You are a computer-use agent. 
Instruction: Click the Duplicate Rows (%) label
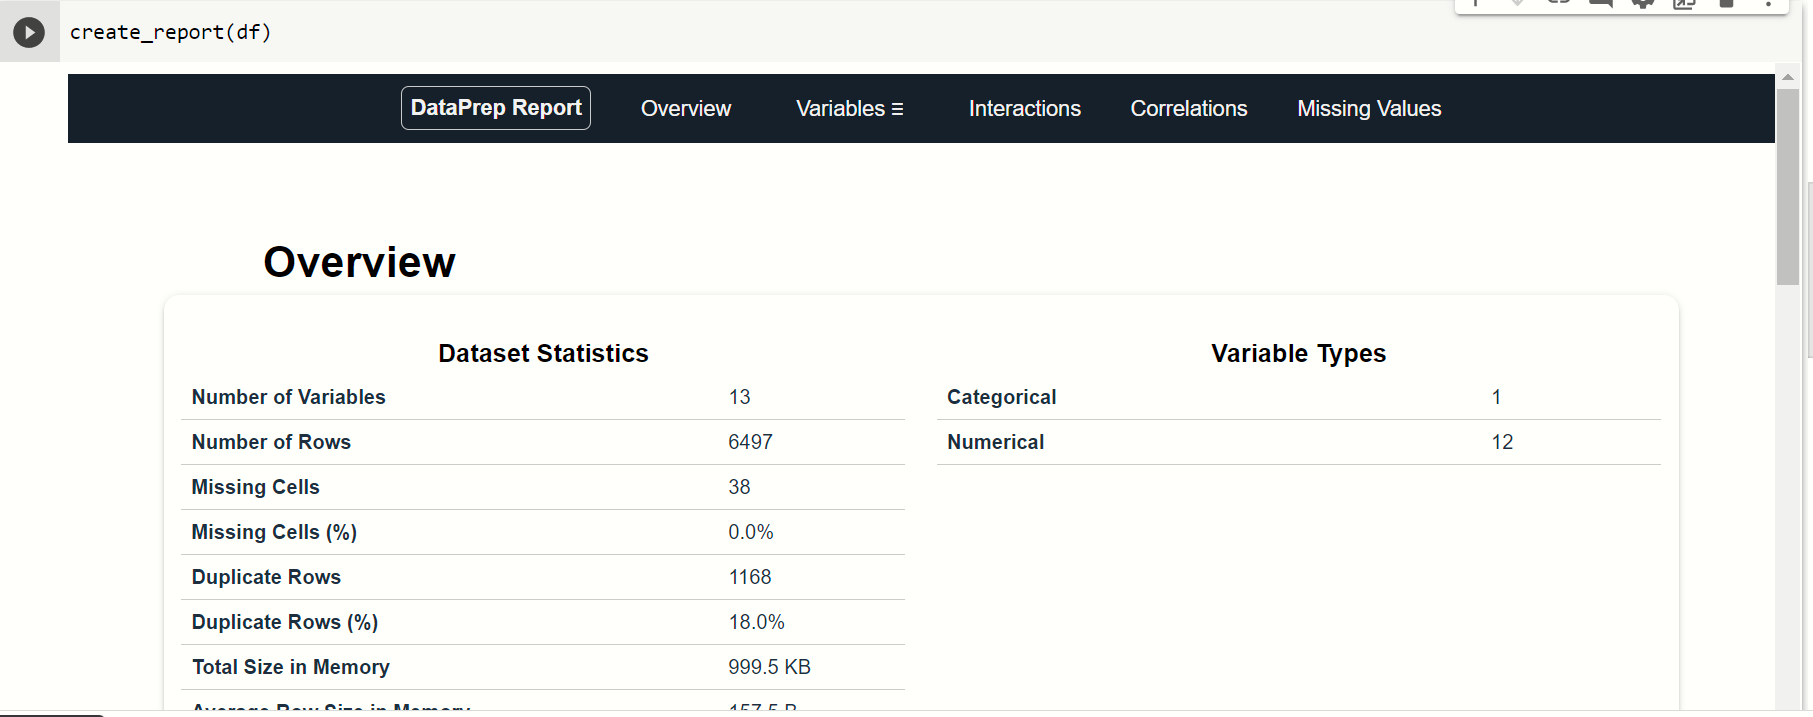[285, 622]
